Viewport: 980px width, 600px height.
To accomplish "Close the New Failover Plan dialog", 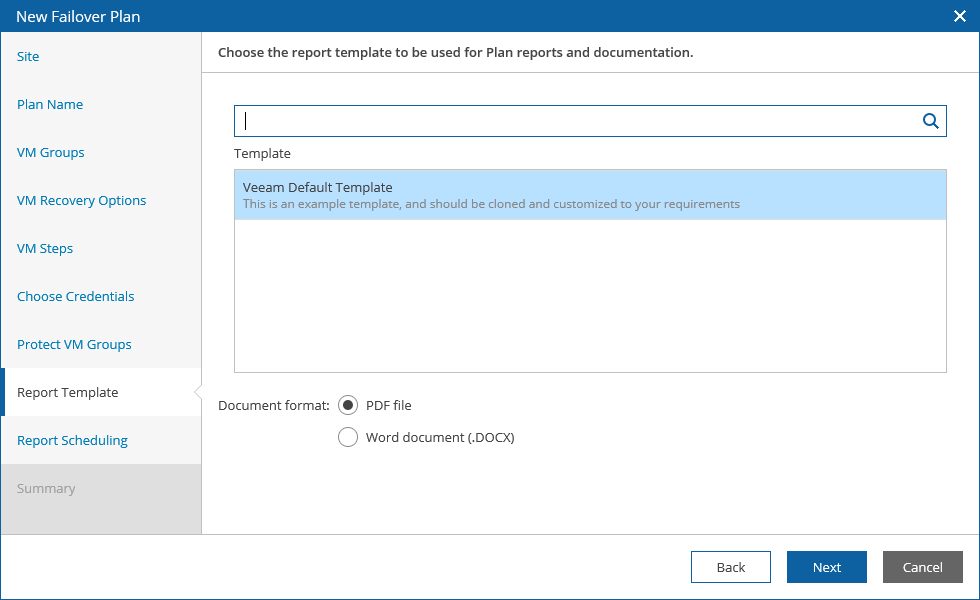I will 960,16.
